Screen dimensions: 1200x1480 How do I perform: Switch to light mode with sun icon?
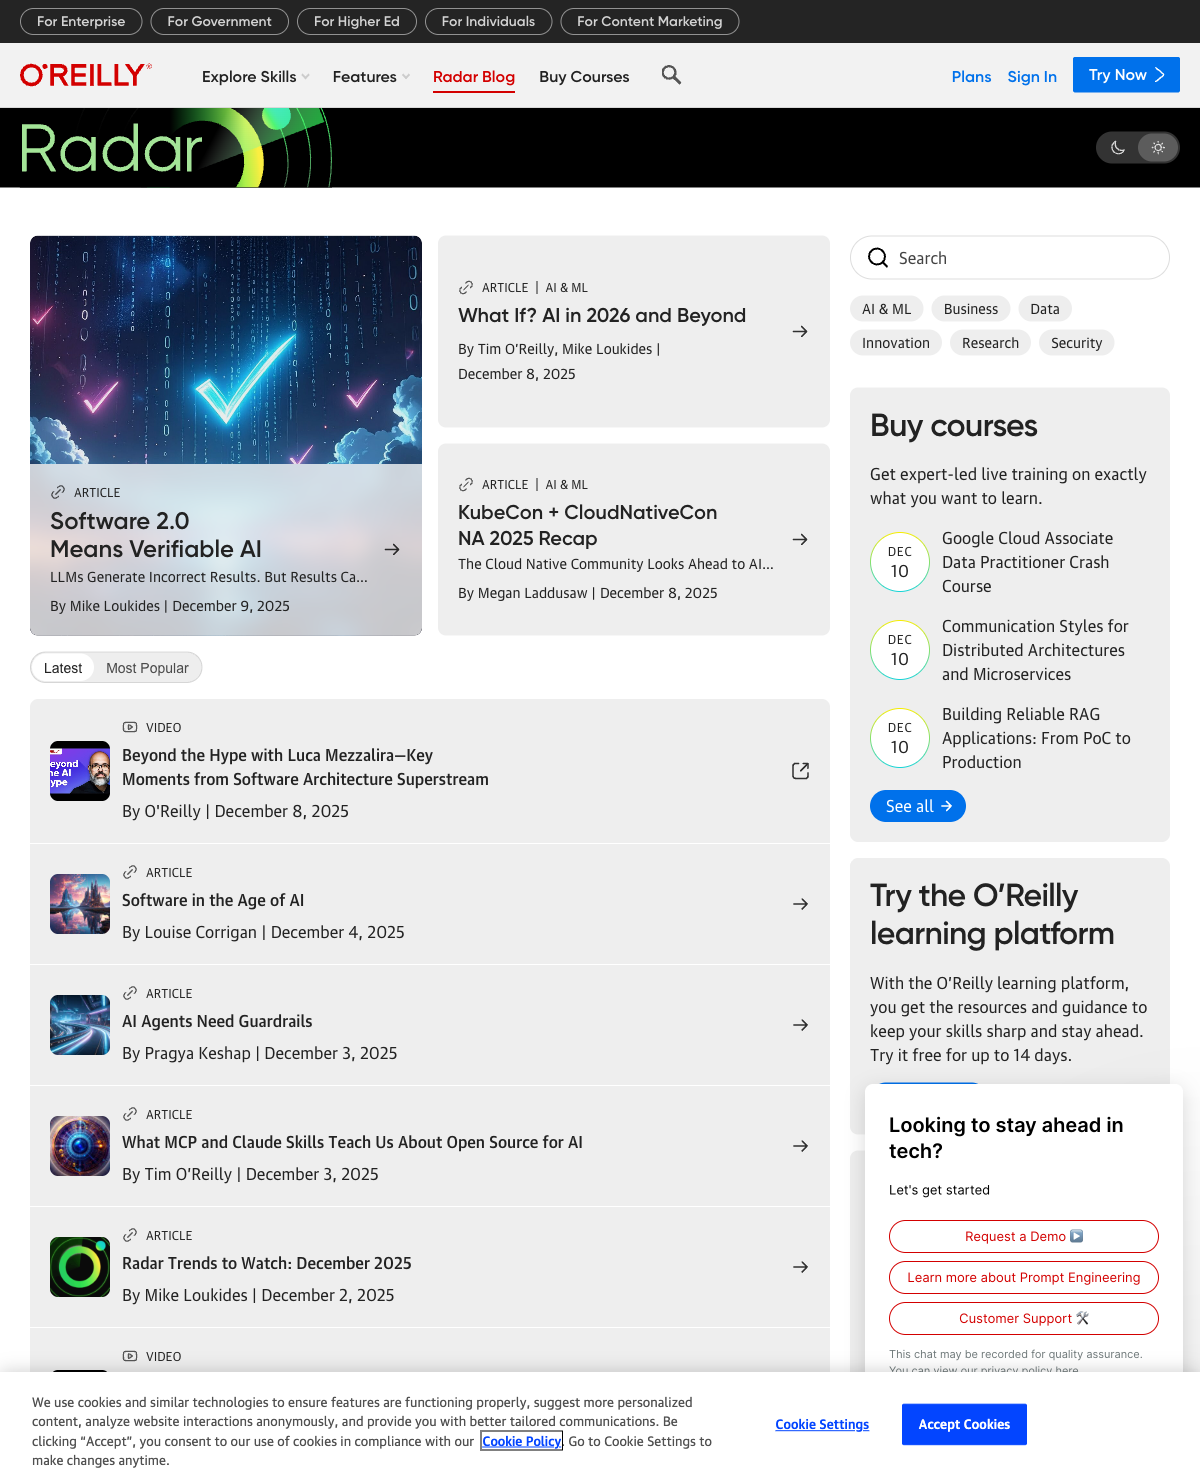1157,148
